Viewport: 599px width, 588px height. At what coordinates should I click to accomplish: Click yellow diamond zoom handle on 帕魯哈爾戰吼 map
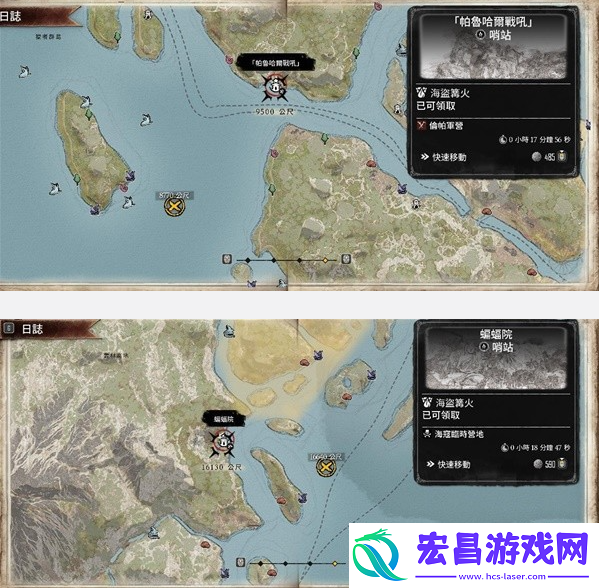click(x=325, y=260)
